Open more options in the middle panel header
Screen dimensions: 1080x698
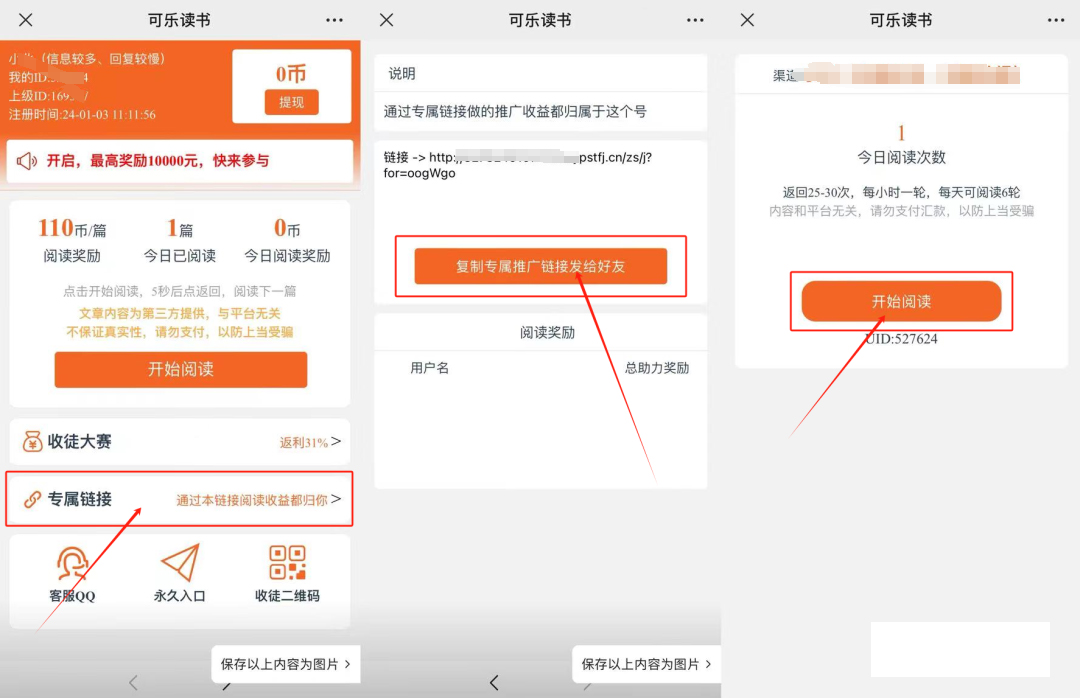(x=695, y=20)
